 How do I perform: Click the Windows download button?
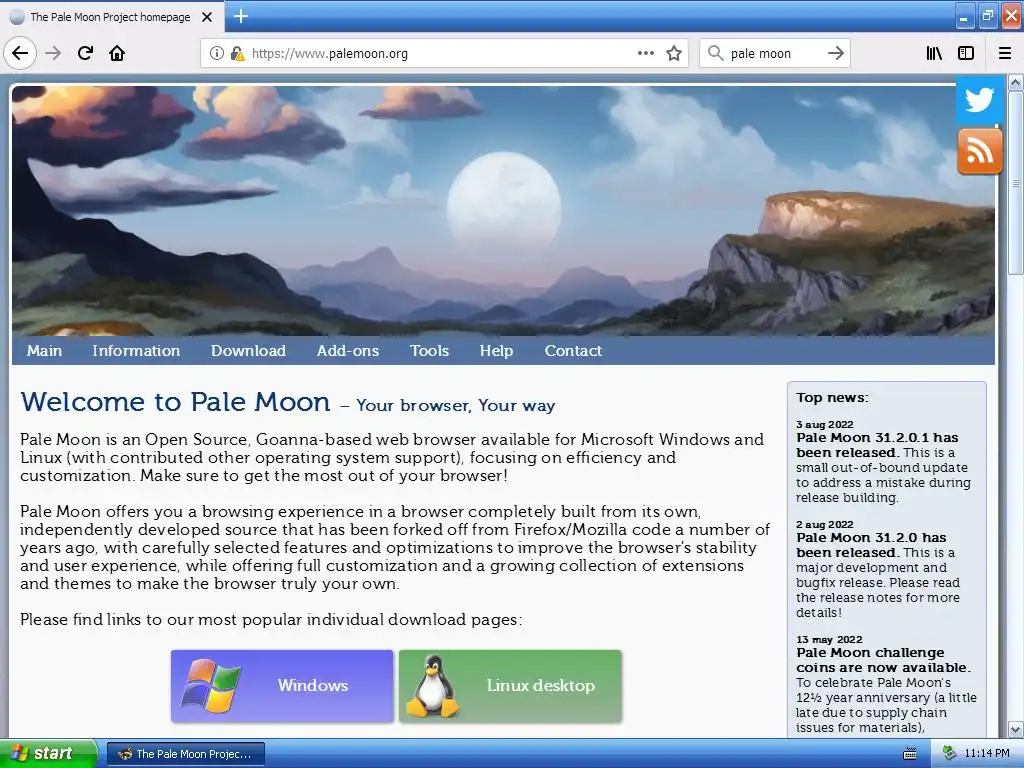click(x=282, y=686)
